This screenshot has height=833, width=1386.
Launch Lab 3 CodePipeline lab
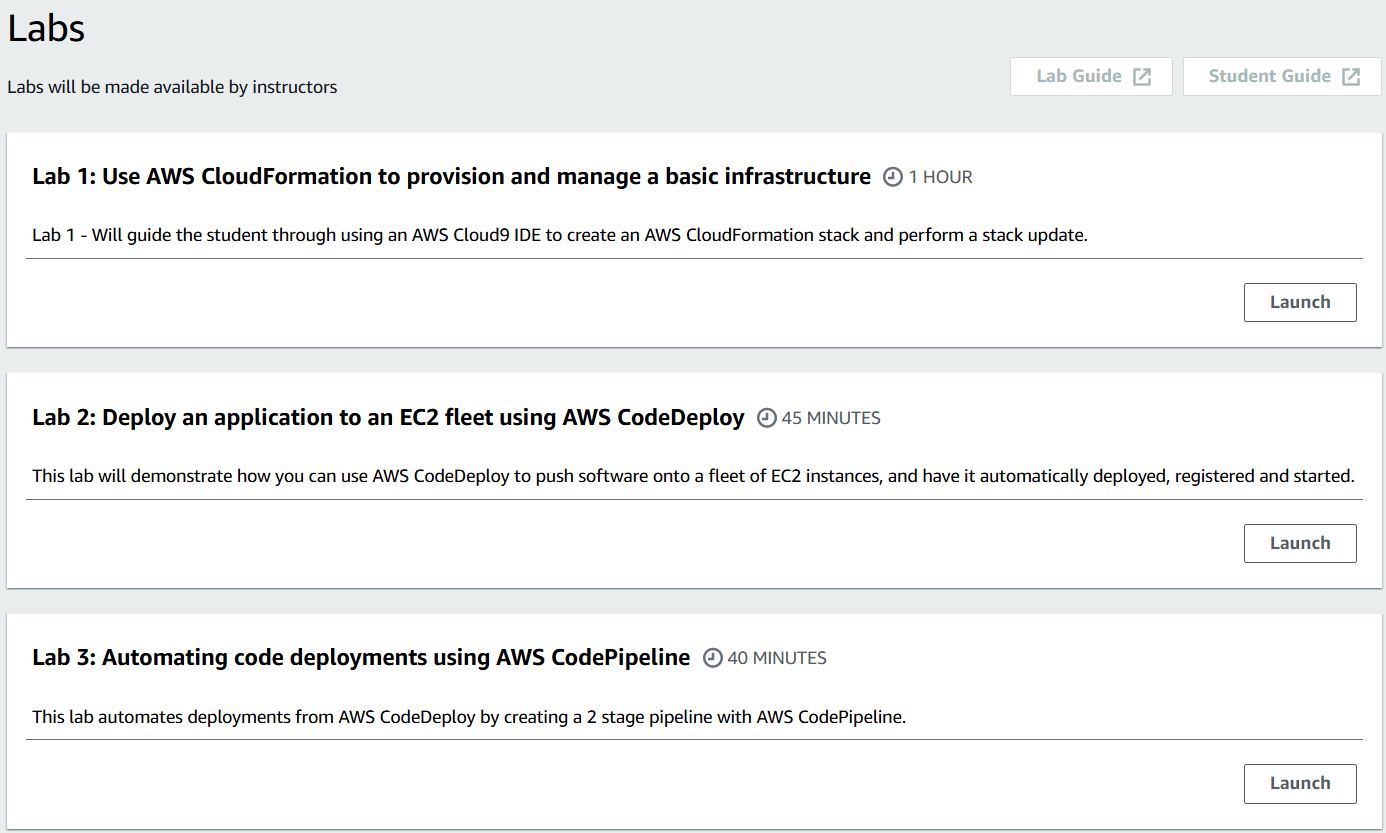click(x=1300, y=783)
